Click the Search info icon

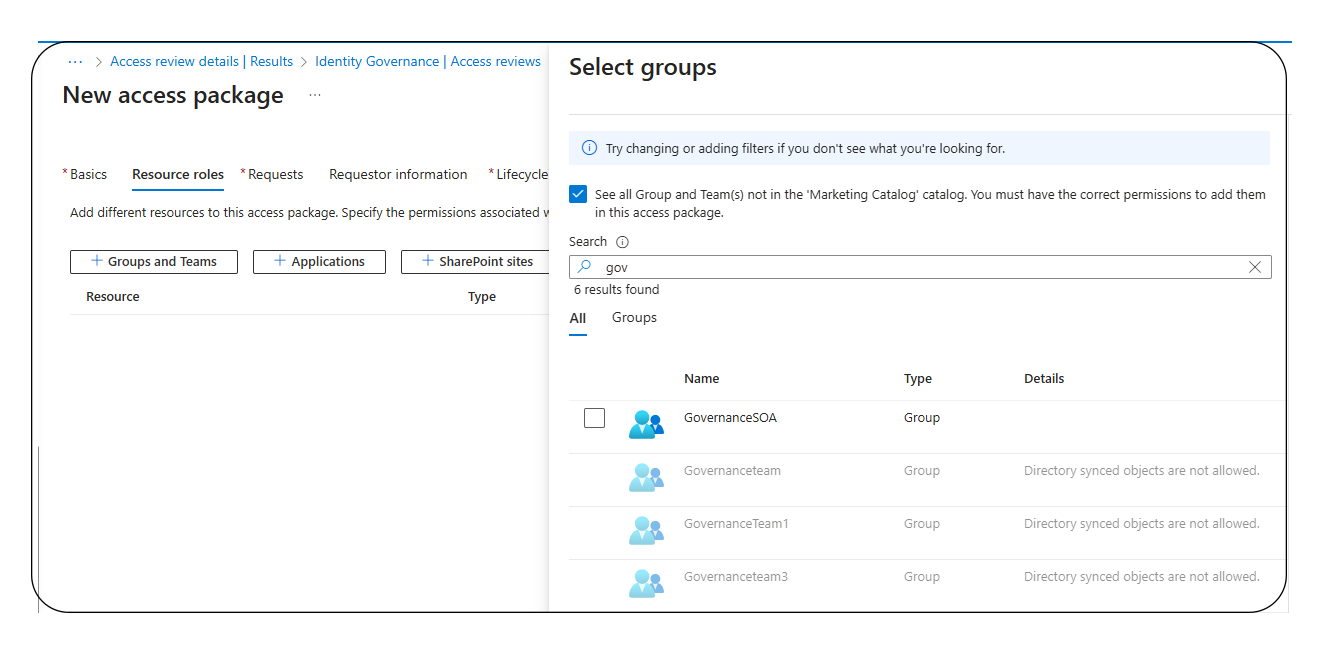coord(622,242)
